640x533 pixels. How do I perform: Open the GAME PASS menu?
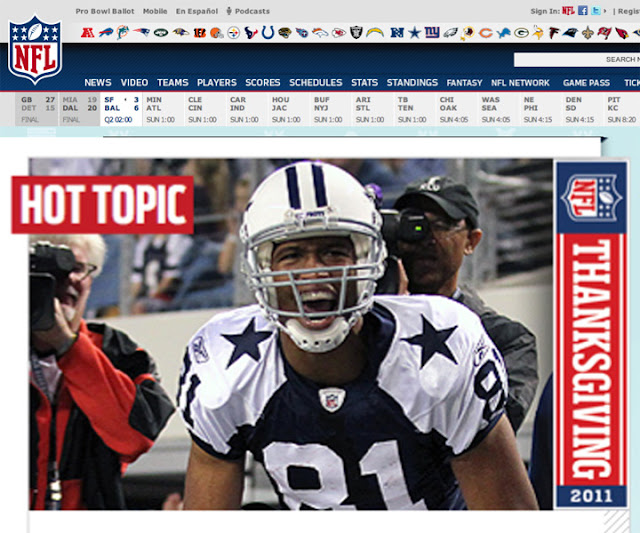587,83
